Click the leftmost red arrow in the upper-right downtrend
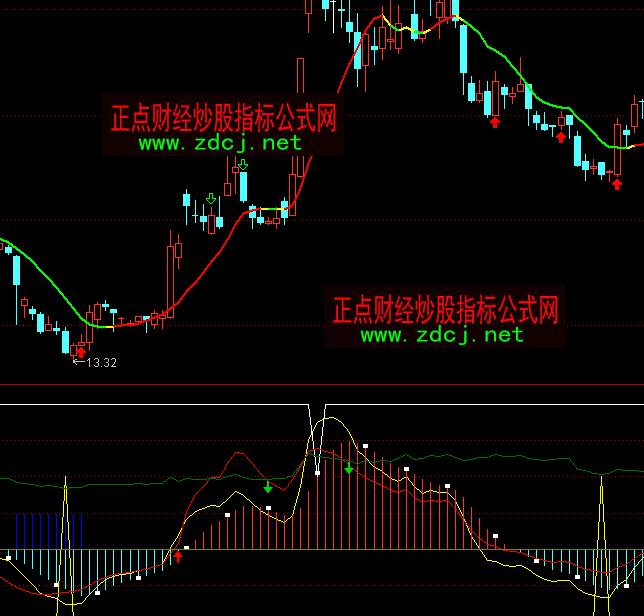The width and height of the screenshot is (644, 616). tap(494, 122)
